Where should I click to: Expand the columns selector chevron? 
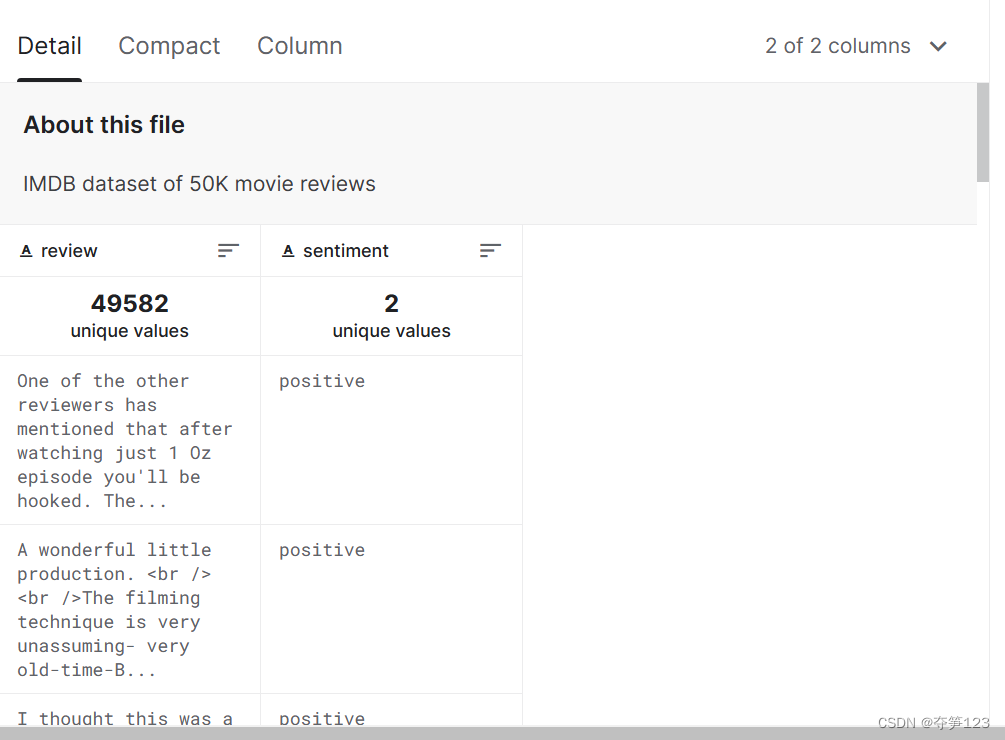[938, 46]
